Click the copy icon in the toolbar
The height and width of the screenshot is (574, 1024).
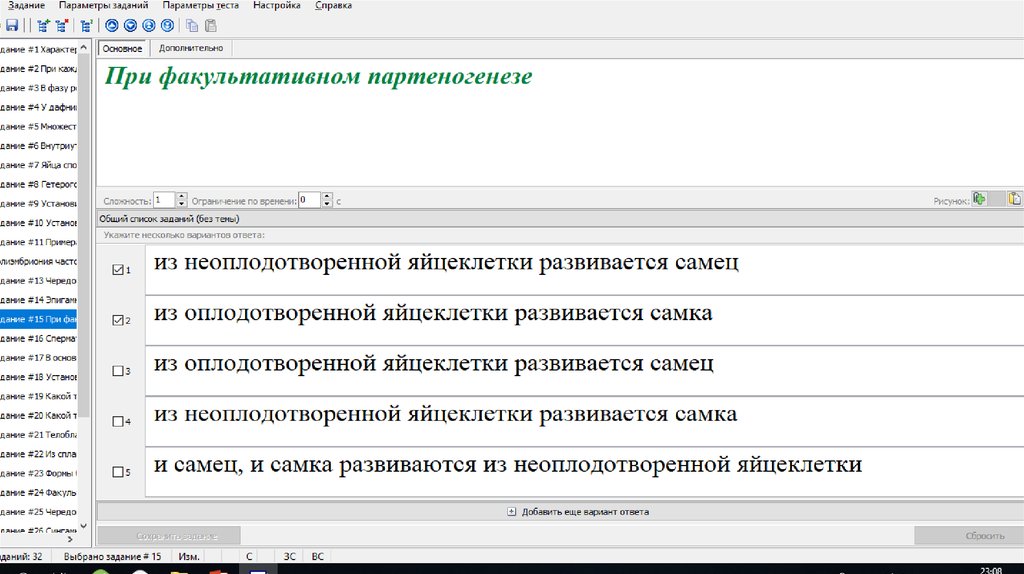192,26
